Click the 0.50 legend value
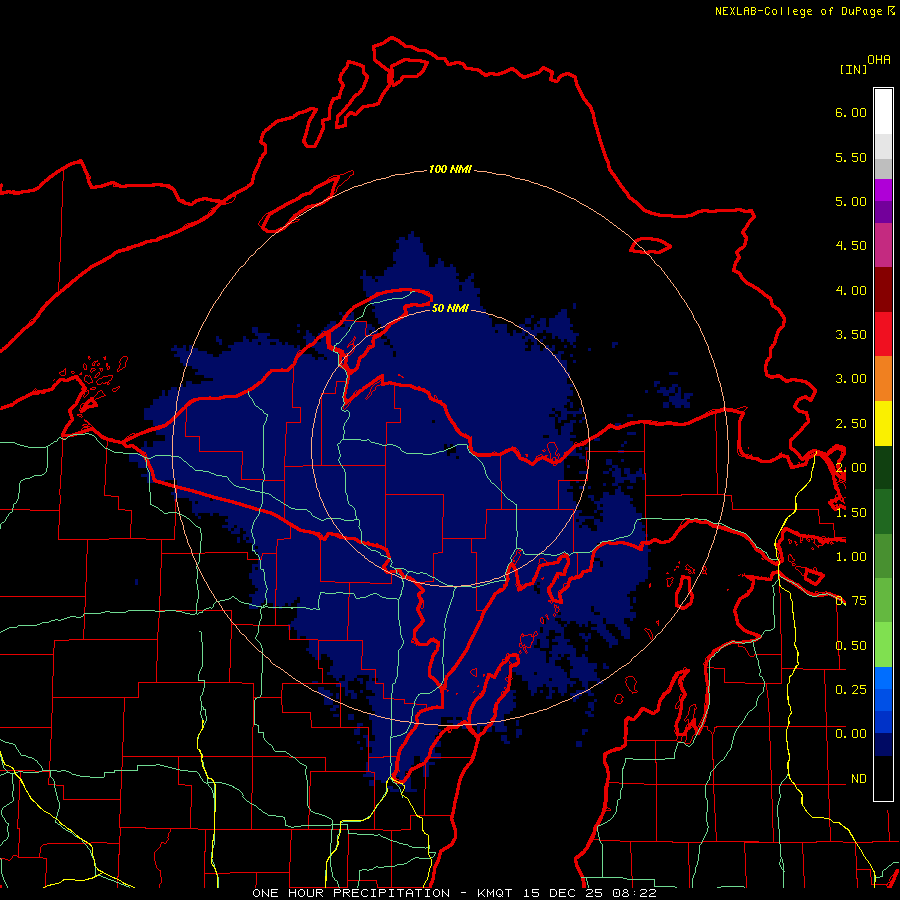This screenshot has height=900, width=900. point(851,646)
